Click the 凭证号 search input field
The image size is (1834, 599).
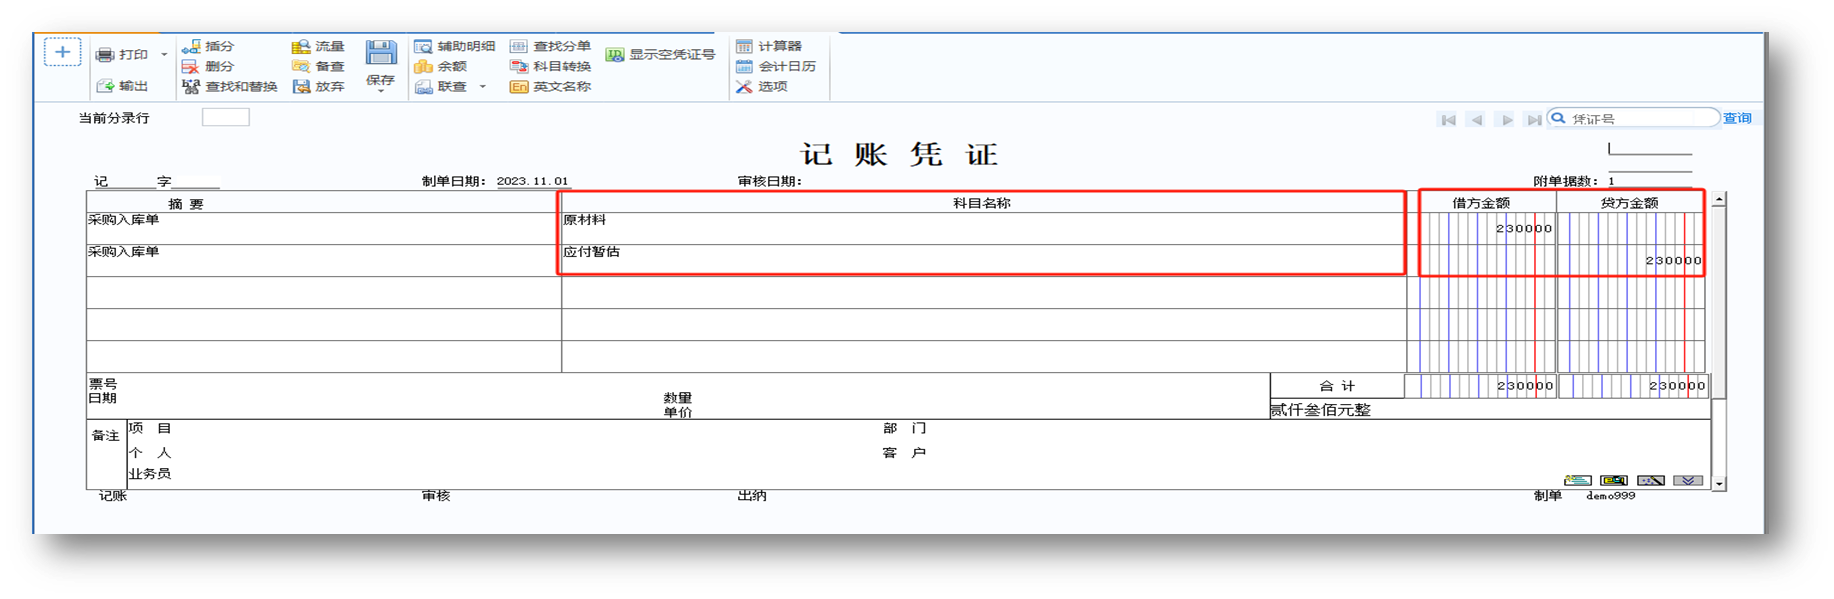[x=1634, y=118]
